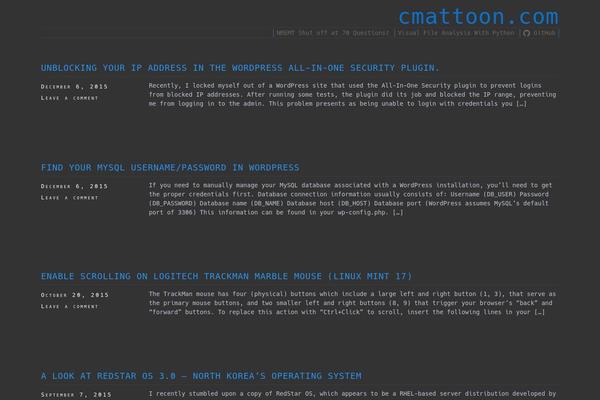Click the GitHub octocat icon
Screen dimensions: 600x400
point(527,33)
